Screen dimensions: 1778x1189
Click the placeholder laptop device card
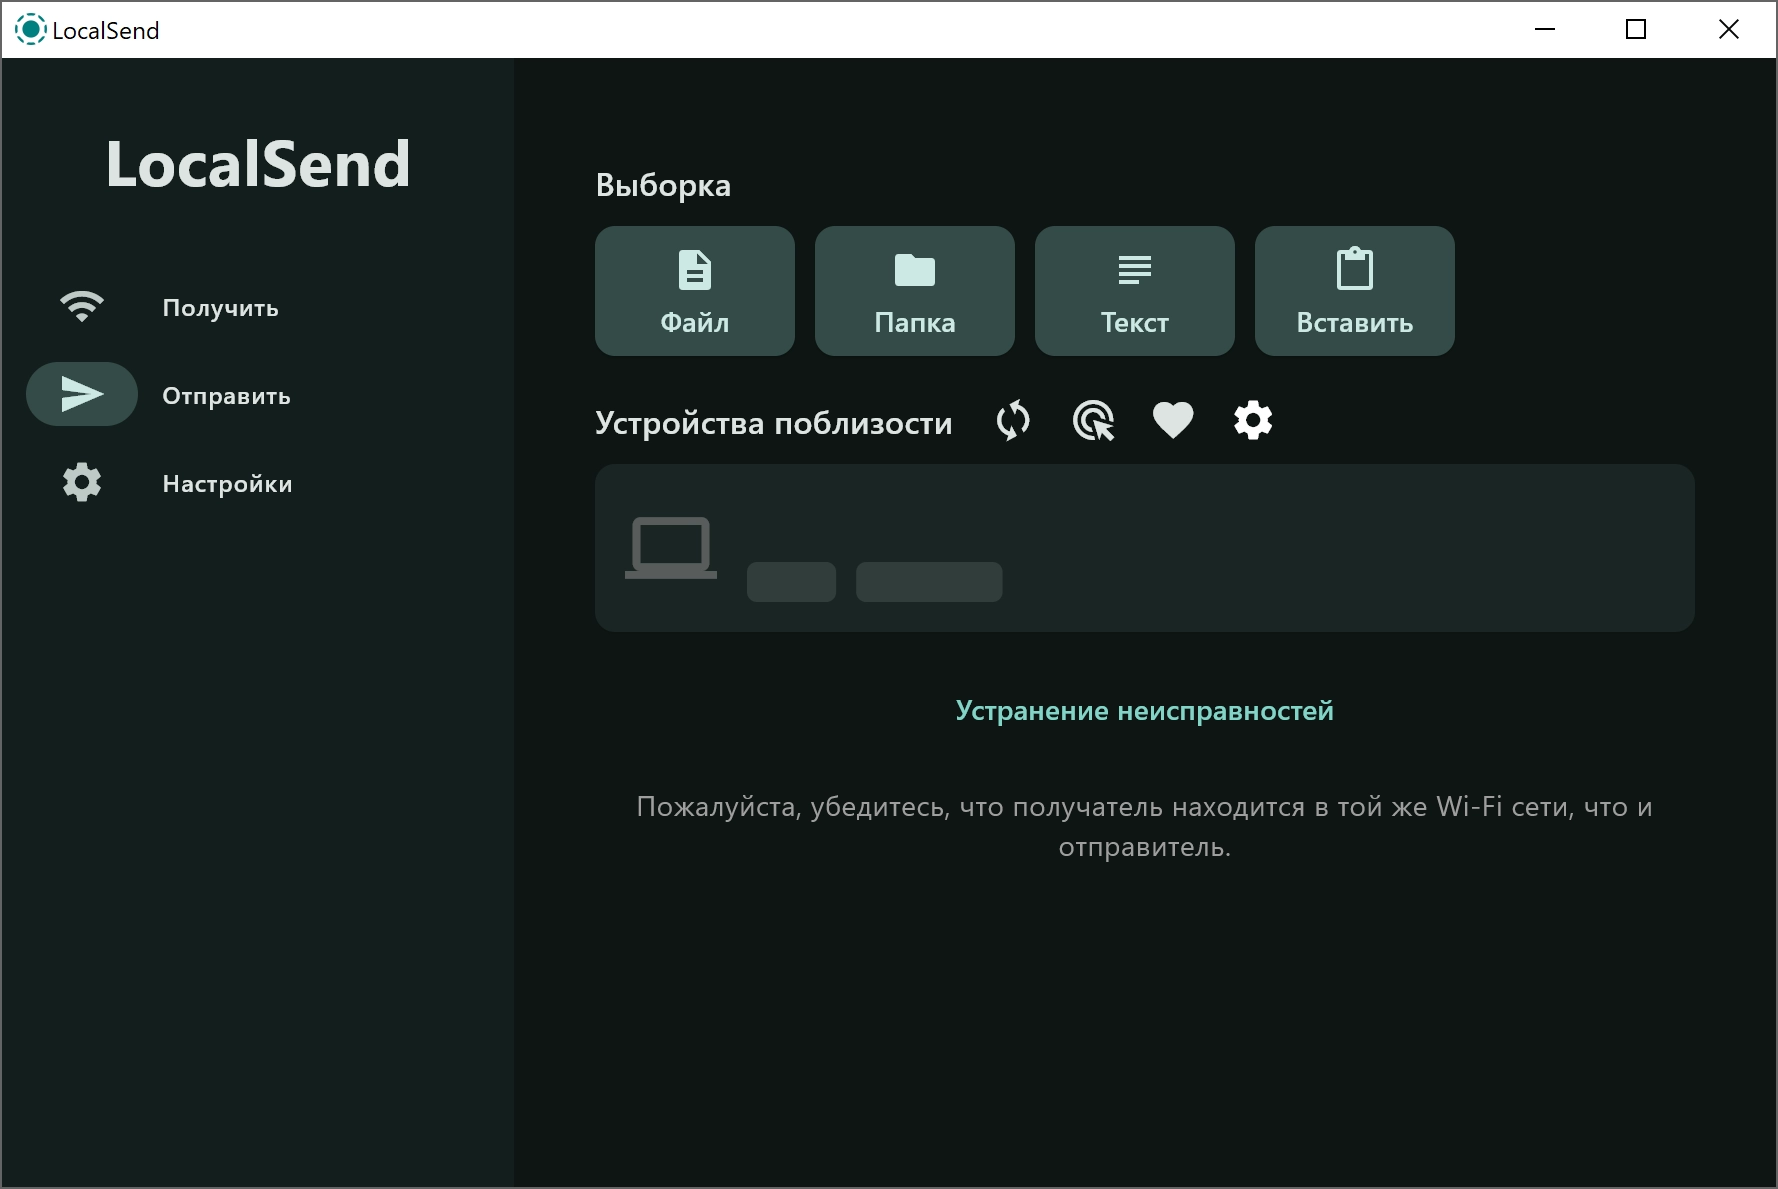coord(1144,548)
